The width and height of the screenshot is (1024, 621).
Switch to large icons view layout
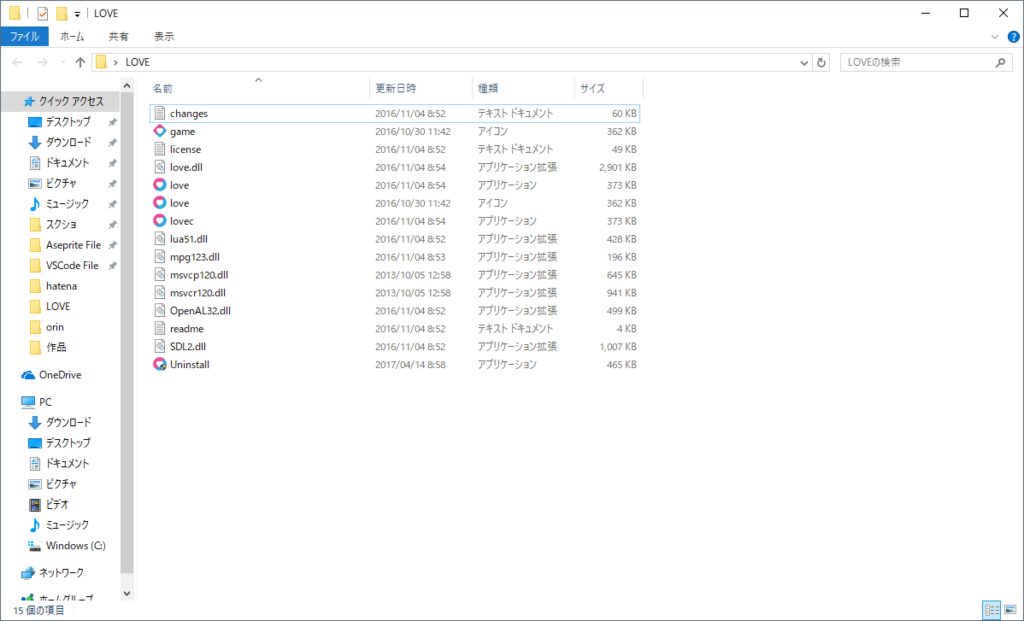[x=1010, y=611]
